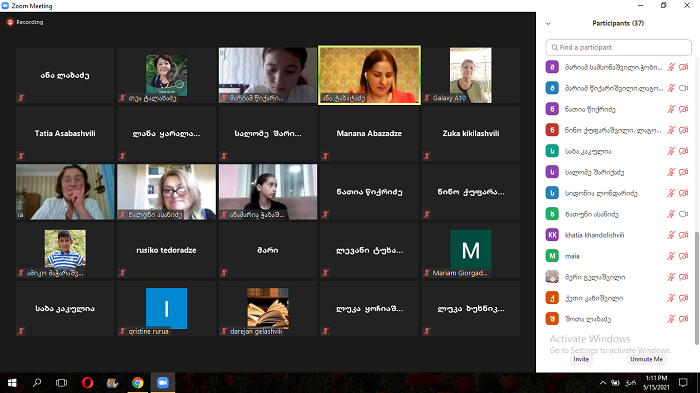Click the Invite button
This screenshot has width=700, height=393.
(581, 359)
